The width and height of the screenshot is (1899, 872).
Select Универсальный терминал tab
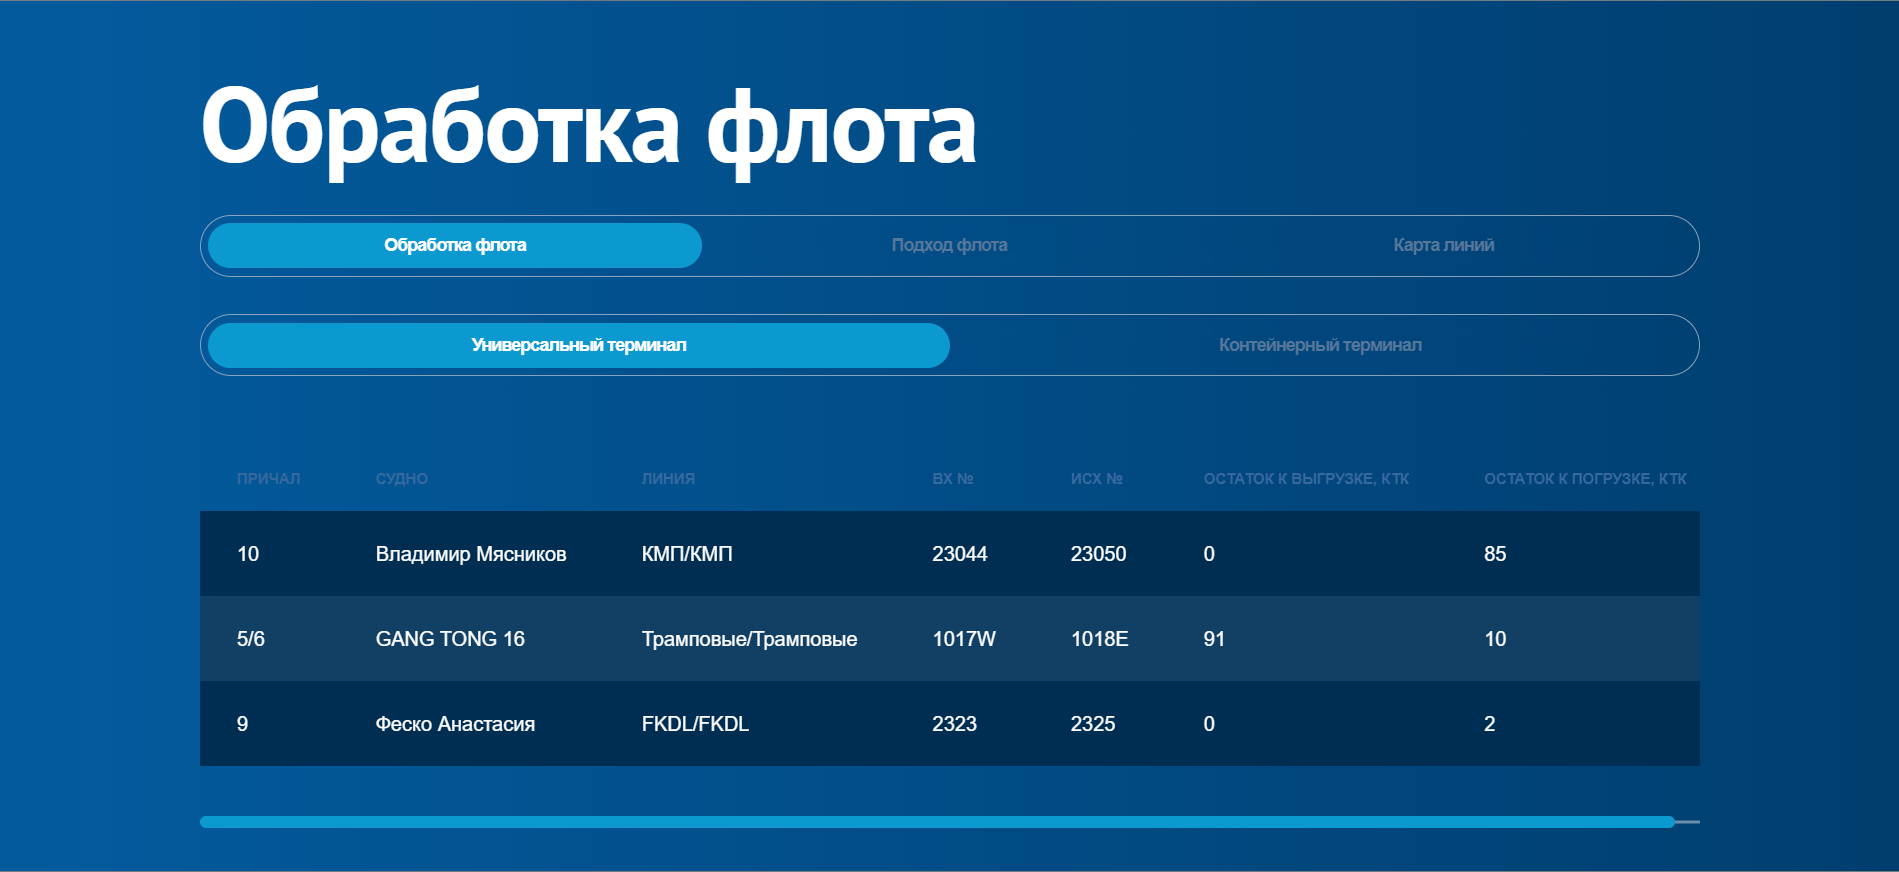coord(579,345)
